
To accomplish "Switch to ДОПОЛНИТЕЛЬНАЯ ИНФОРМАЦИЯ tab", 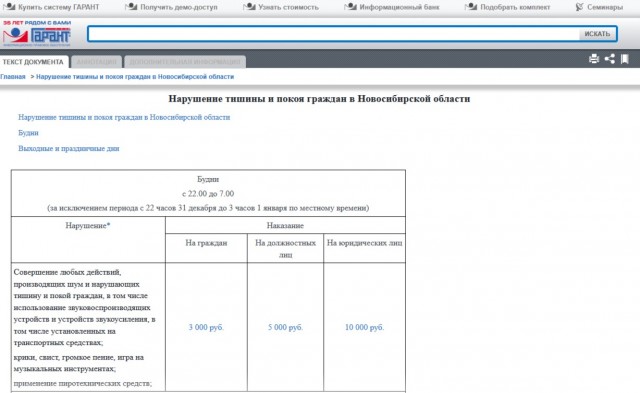I will (x=185, y=62).
